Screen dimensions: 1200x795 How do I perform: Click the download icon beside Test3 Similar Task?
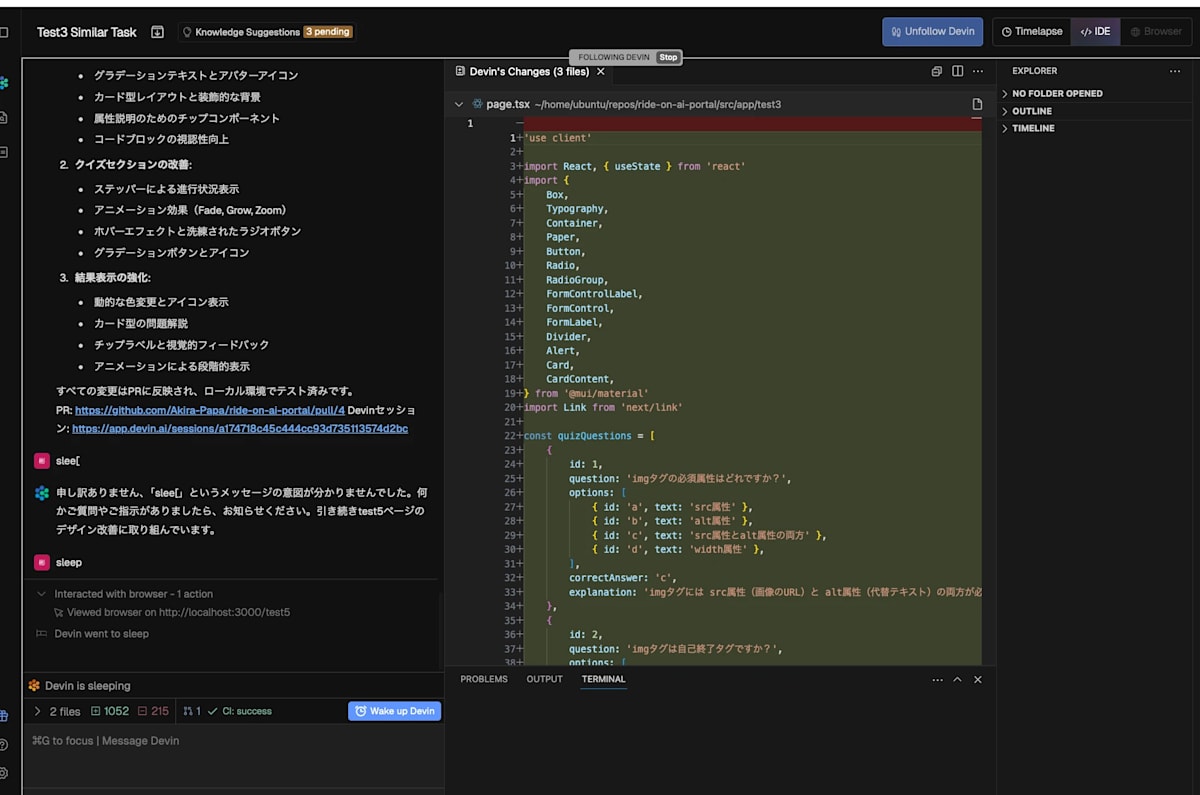coord(157,32)
